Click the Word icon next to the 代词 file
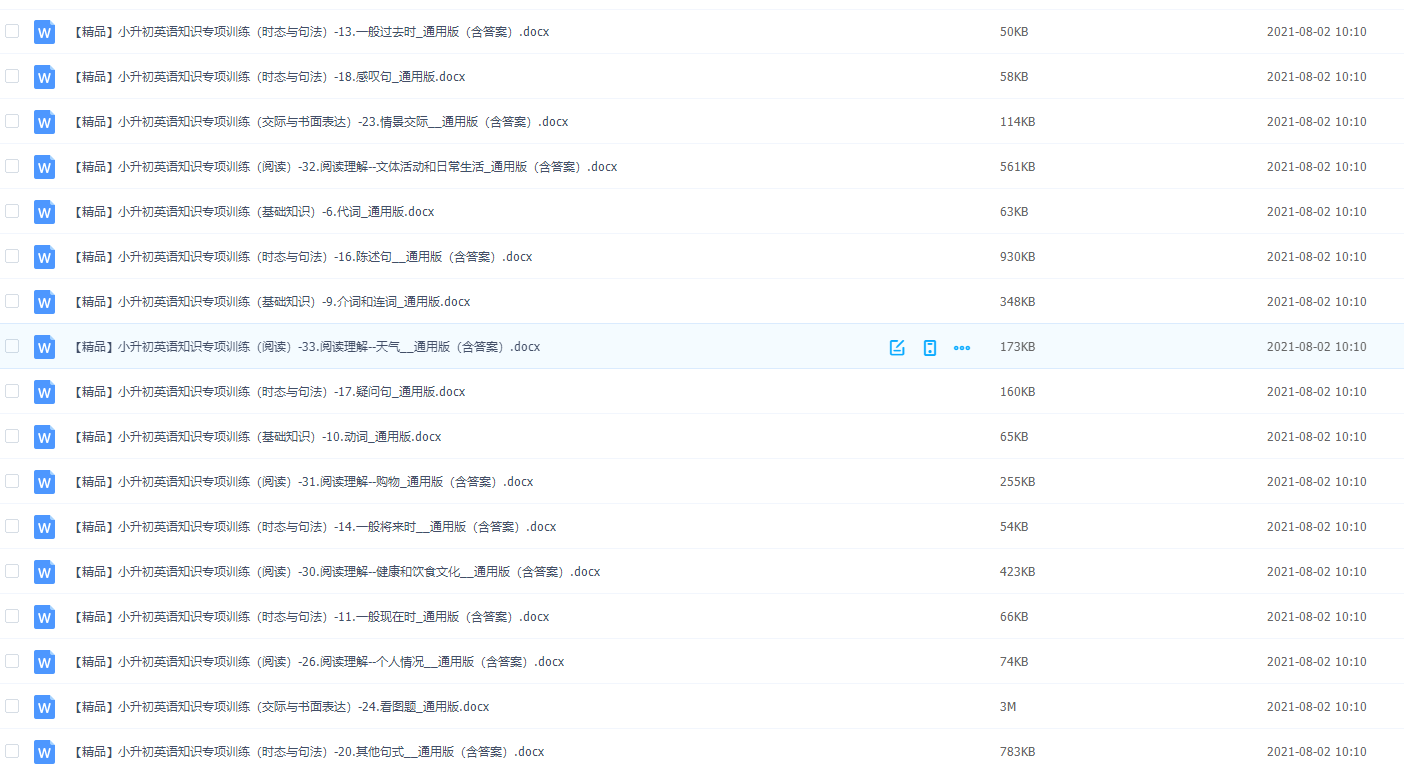Image resolution: width=1404 pixels, height=764 pixels. click(x=44, y=212)
